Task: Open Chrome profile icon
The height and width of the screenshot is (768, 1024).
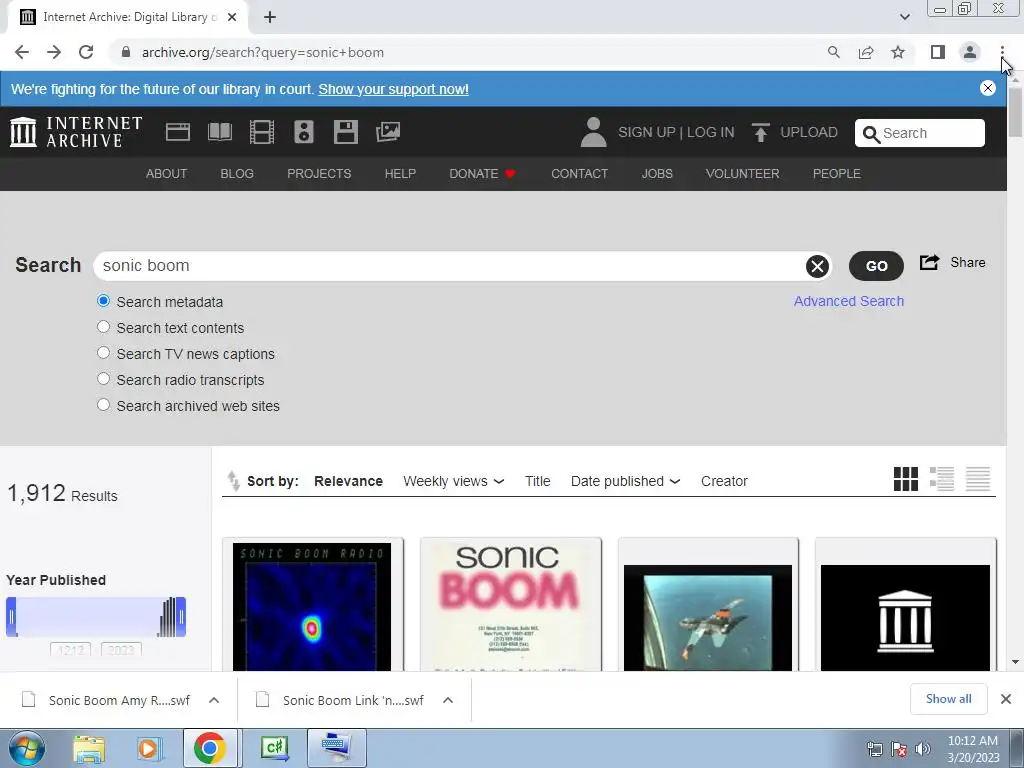Action: pos(970,52)
